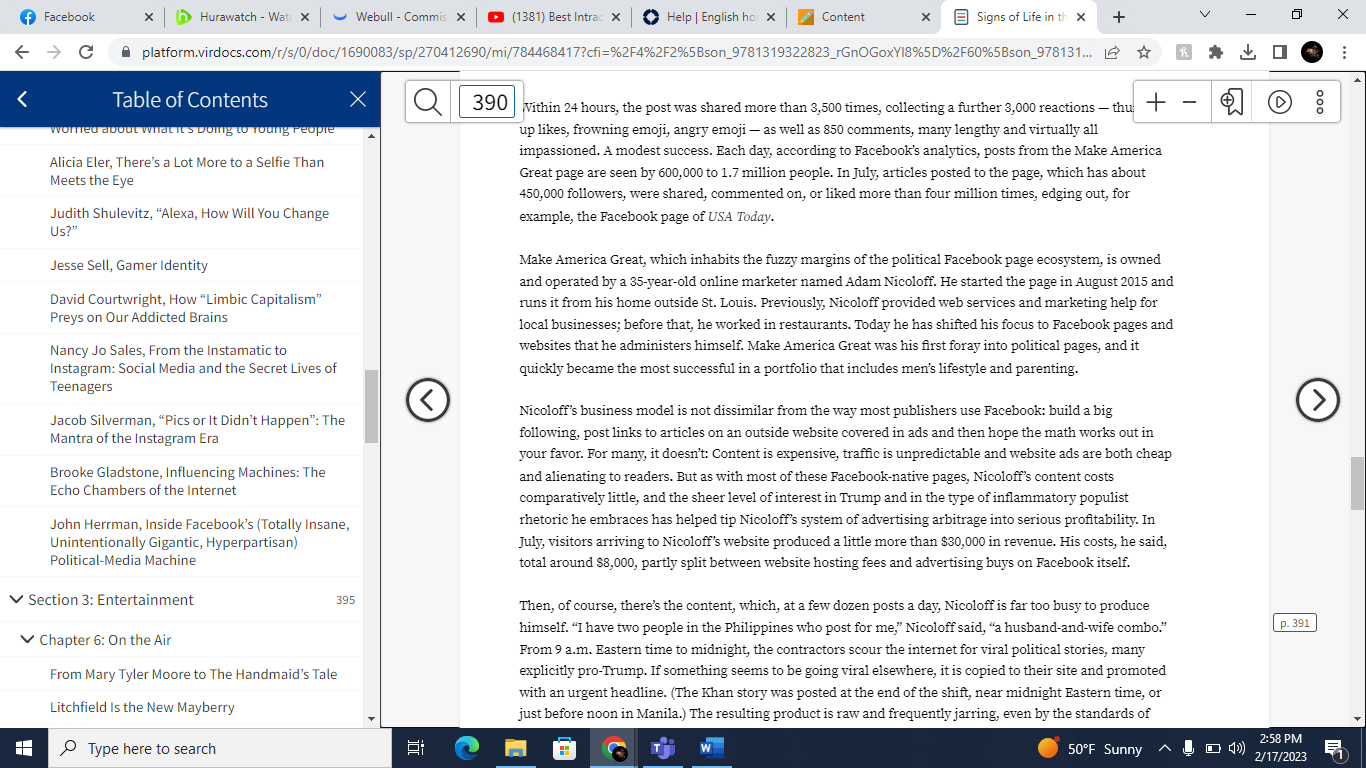Switch to the Help English browser tab

pos(710,17)
